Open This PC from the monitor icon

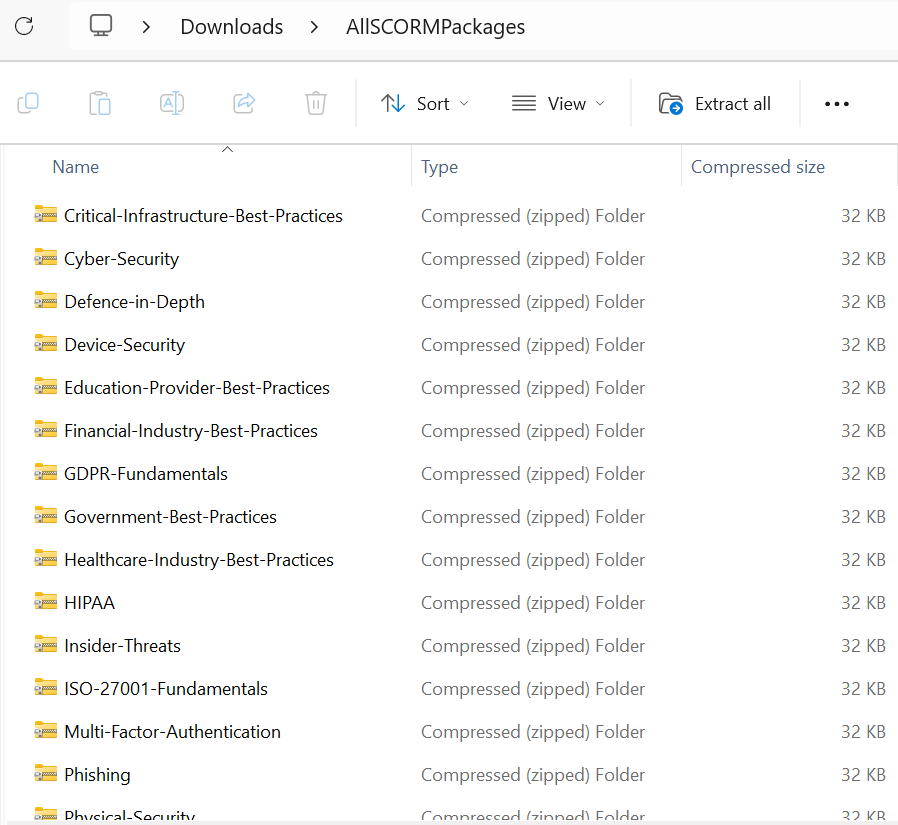tap(101, 26)
